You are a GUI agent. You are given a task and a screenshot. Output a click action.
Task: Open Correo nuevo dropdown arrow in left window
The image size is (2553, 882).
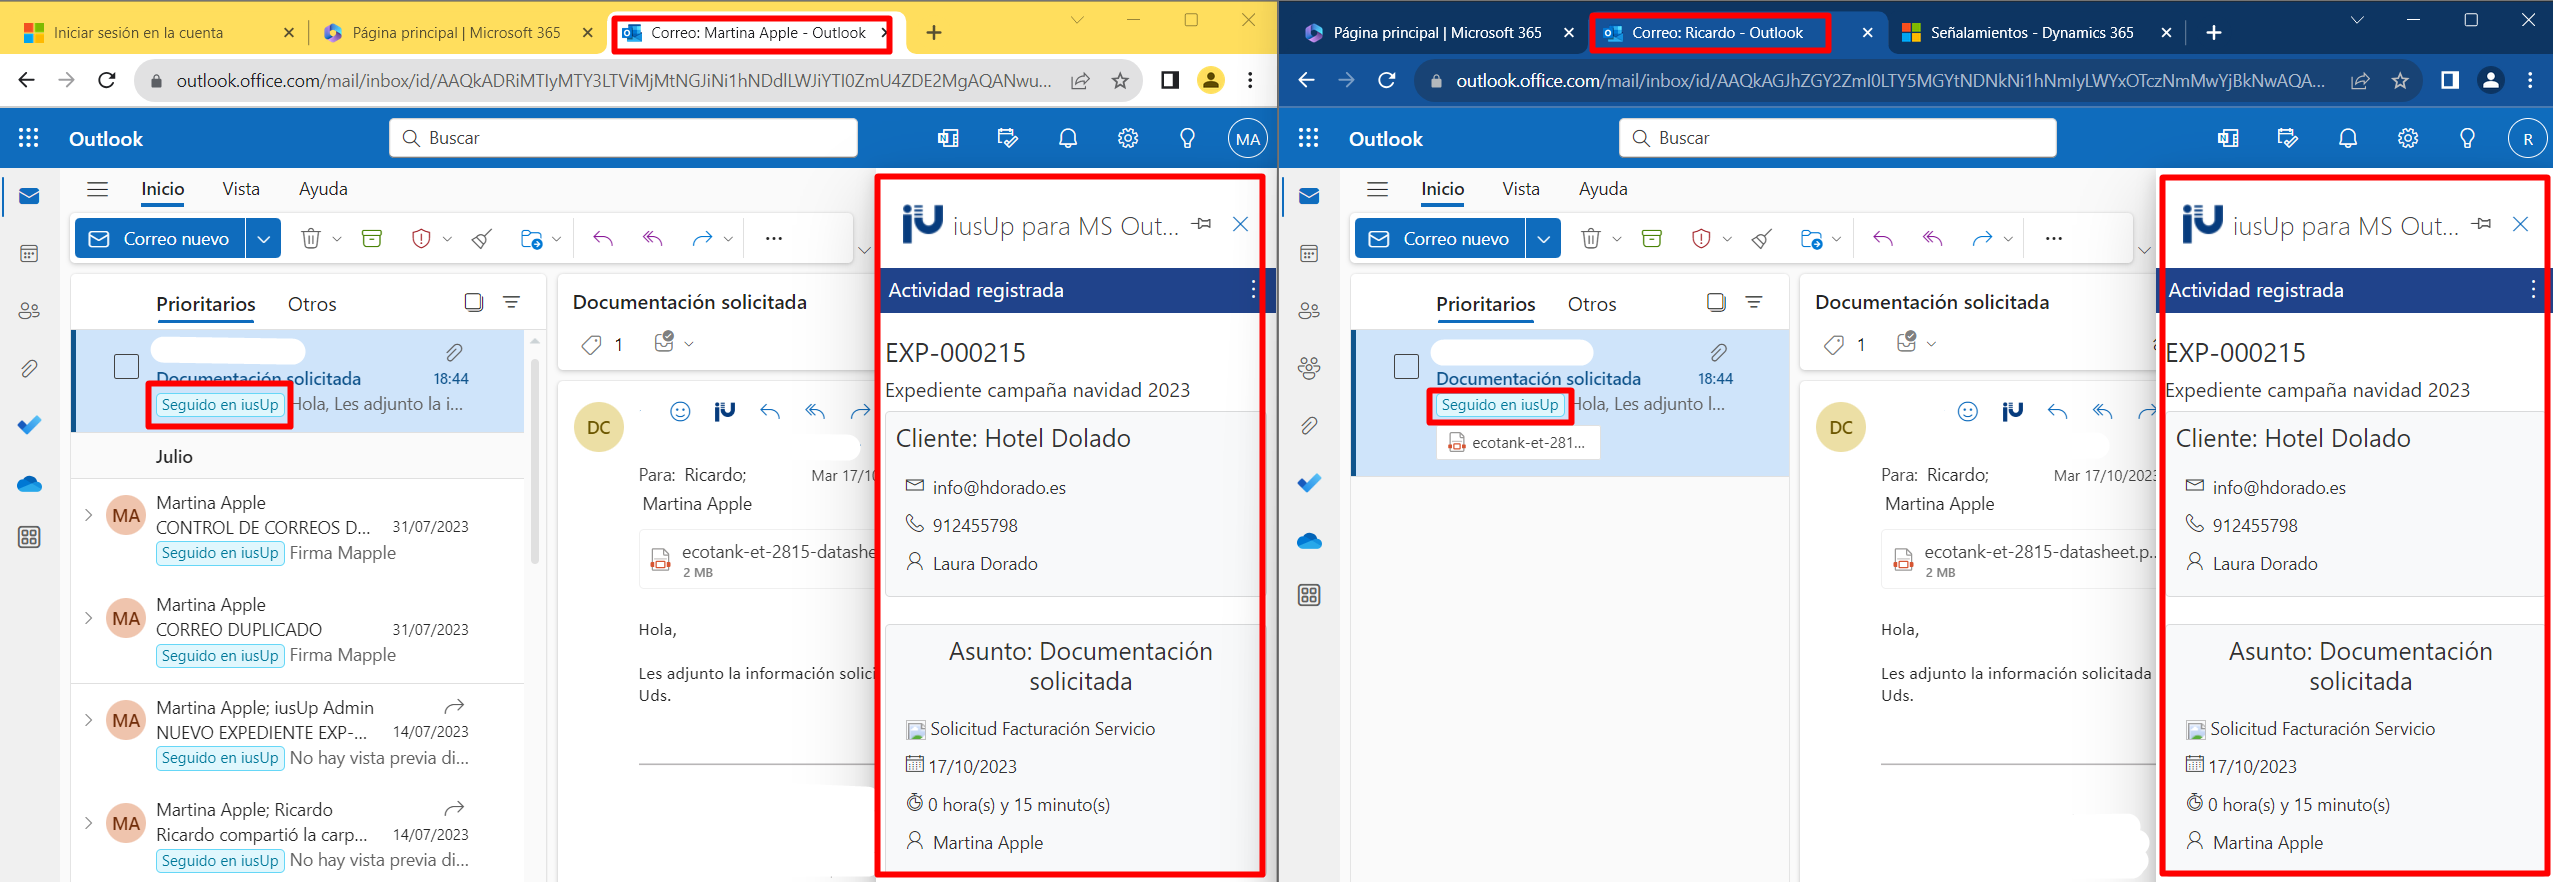pos(263,239)
